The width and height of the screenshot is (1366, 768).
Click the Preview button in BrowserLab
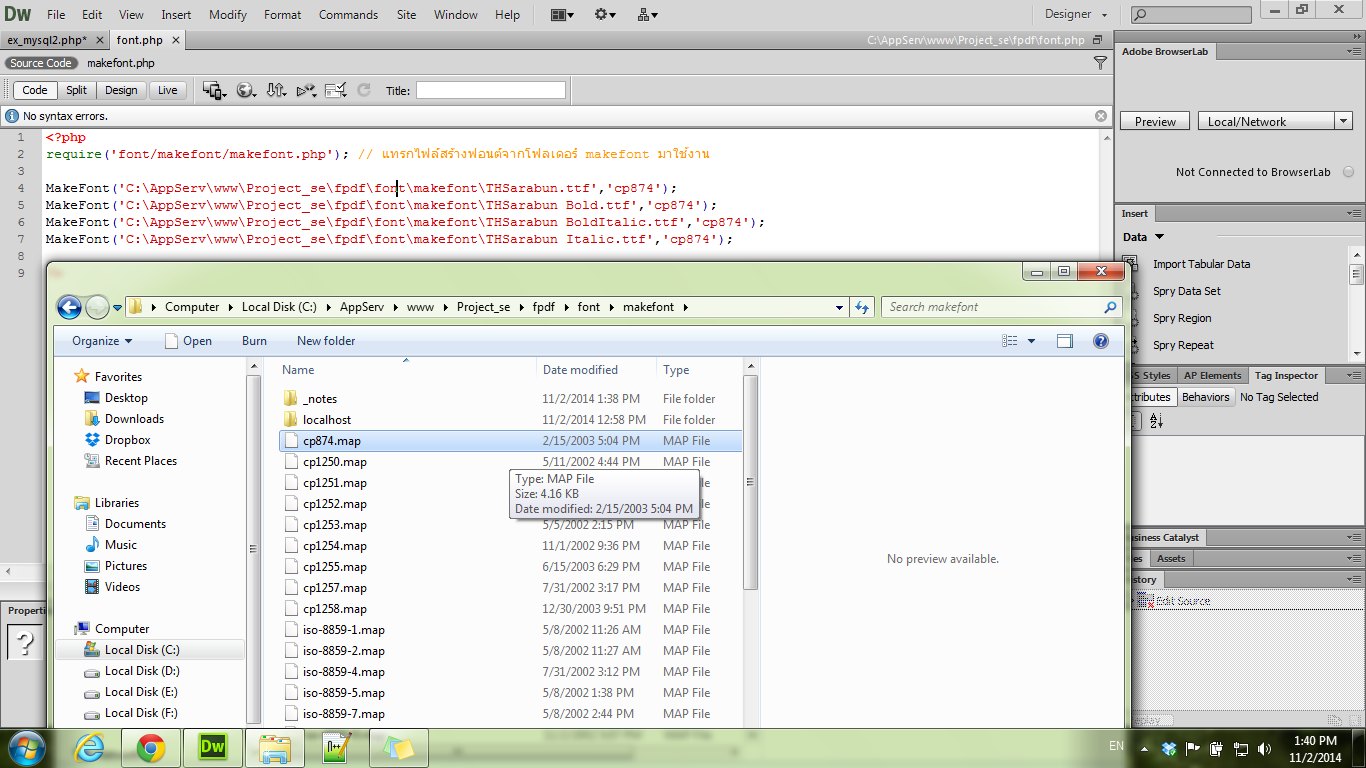point(1155,121)
